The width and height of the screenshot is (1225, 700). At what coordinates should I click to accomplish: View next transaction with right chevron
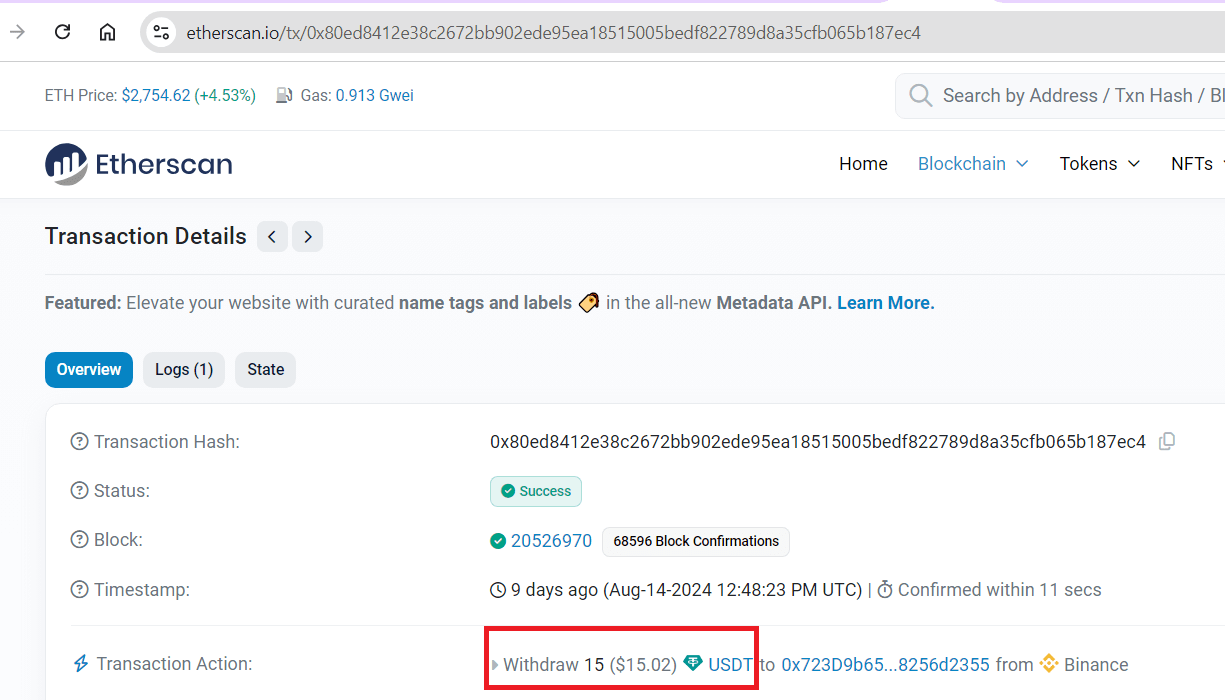tap(308, 237)
